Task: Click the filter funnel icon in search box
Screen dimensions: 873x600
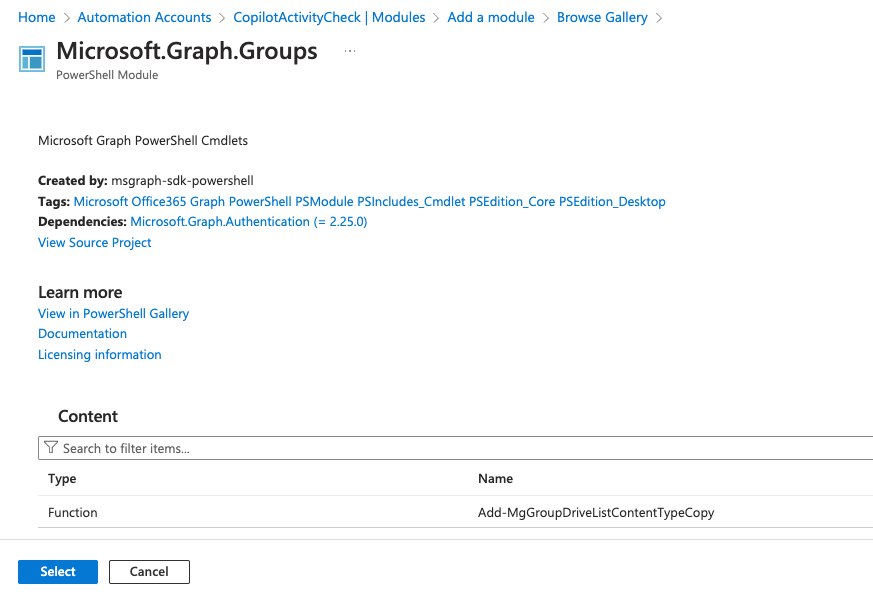Action: click(51, 448)
